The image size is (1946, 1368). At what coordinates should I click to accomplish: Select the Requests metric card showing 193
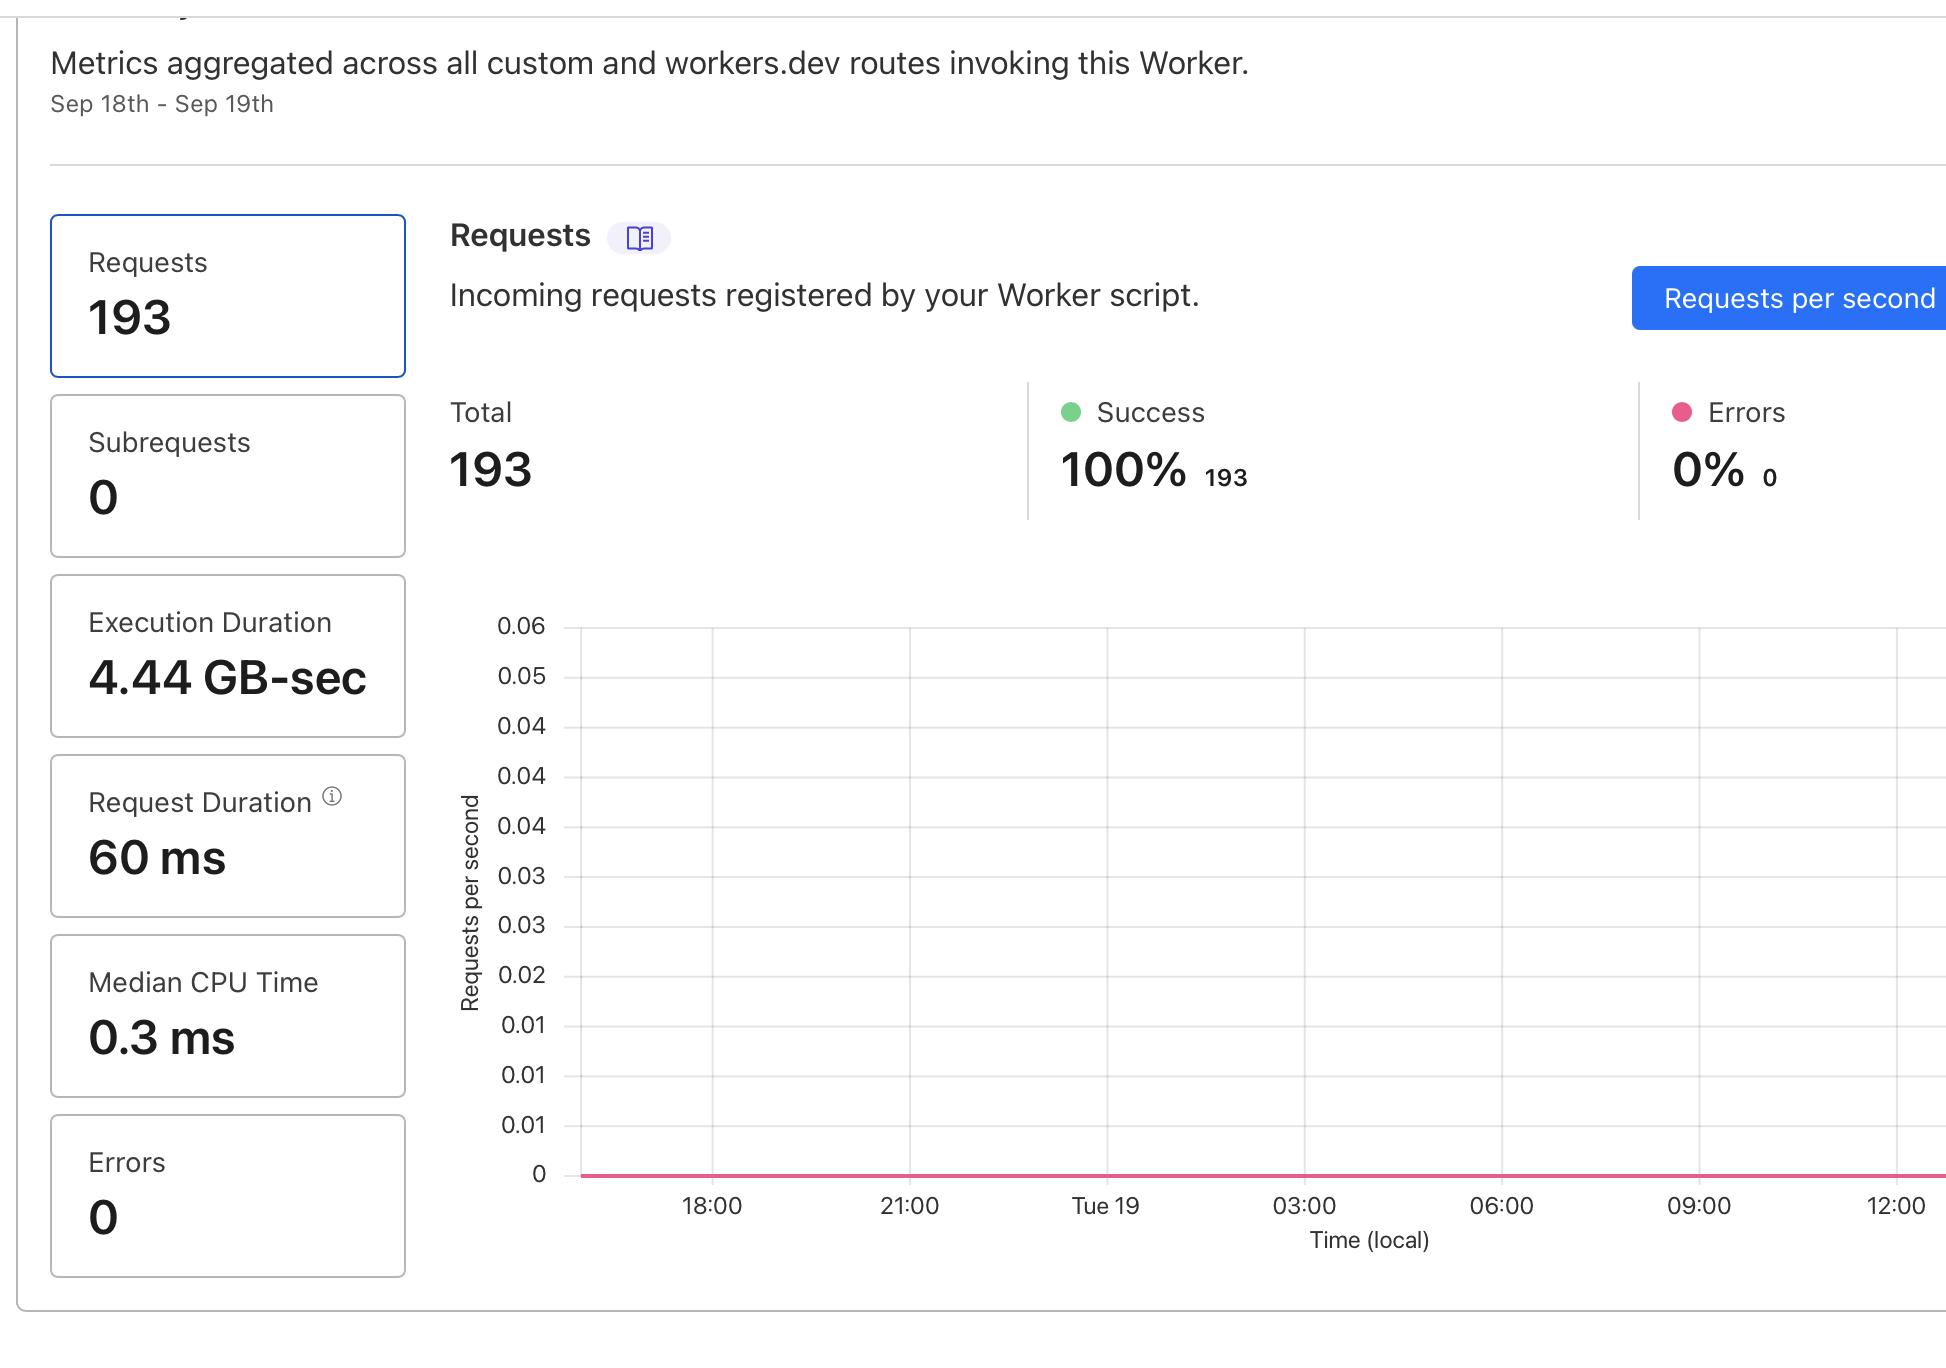point(227,296)
